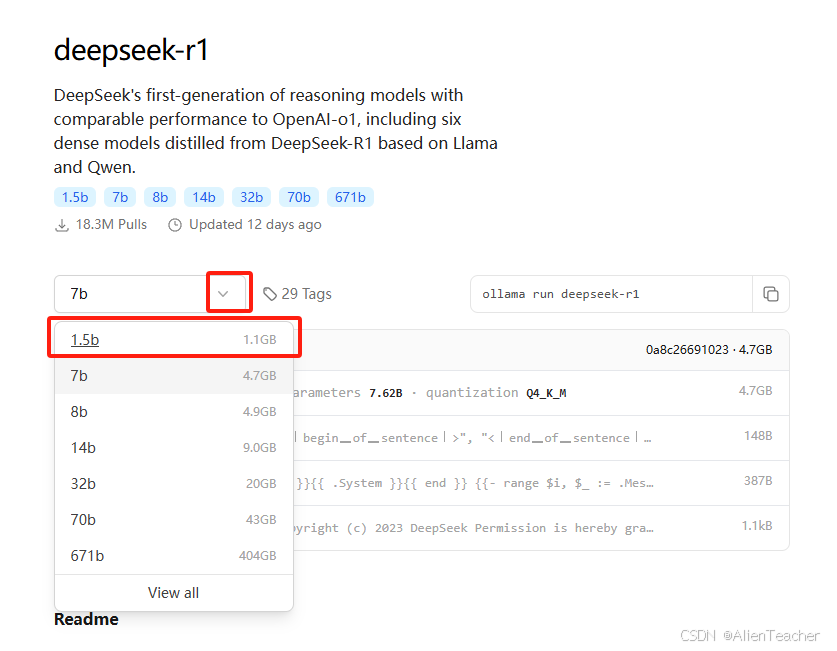Click the 1.1kB file size value
This screenshot has height=651, width=837.
(x=757, y=526)
